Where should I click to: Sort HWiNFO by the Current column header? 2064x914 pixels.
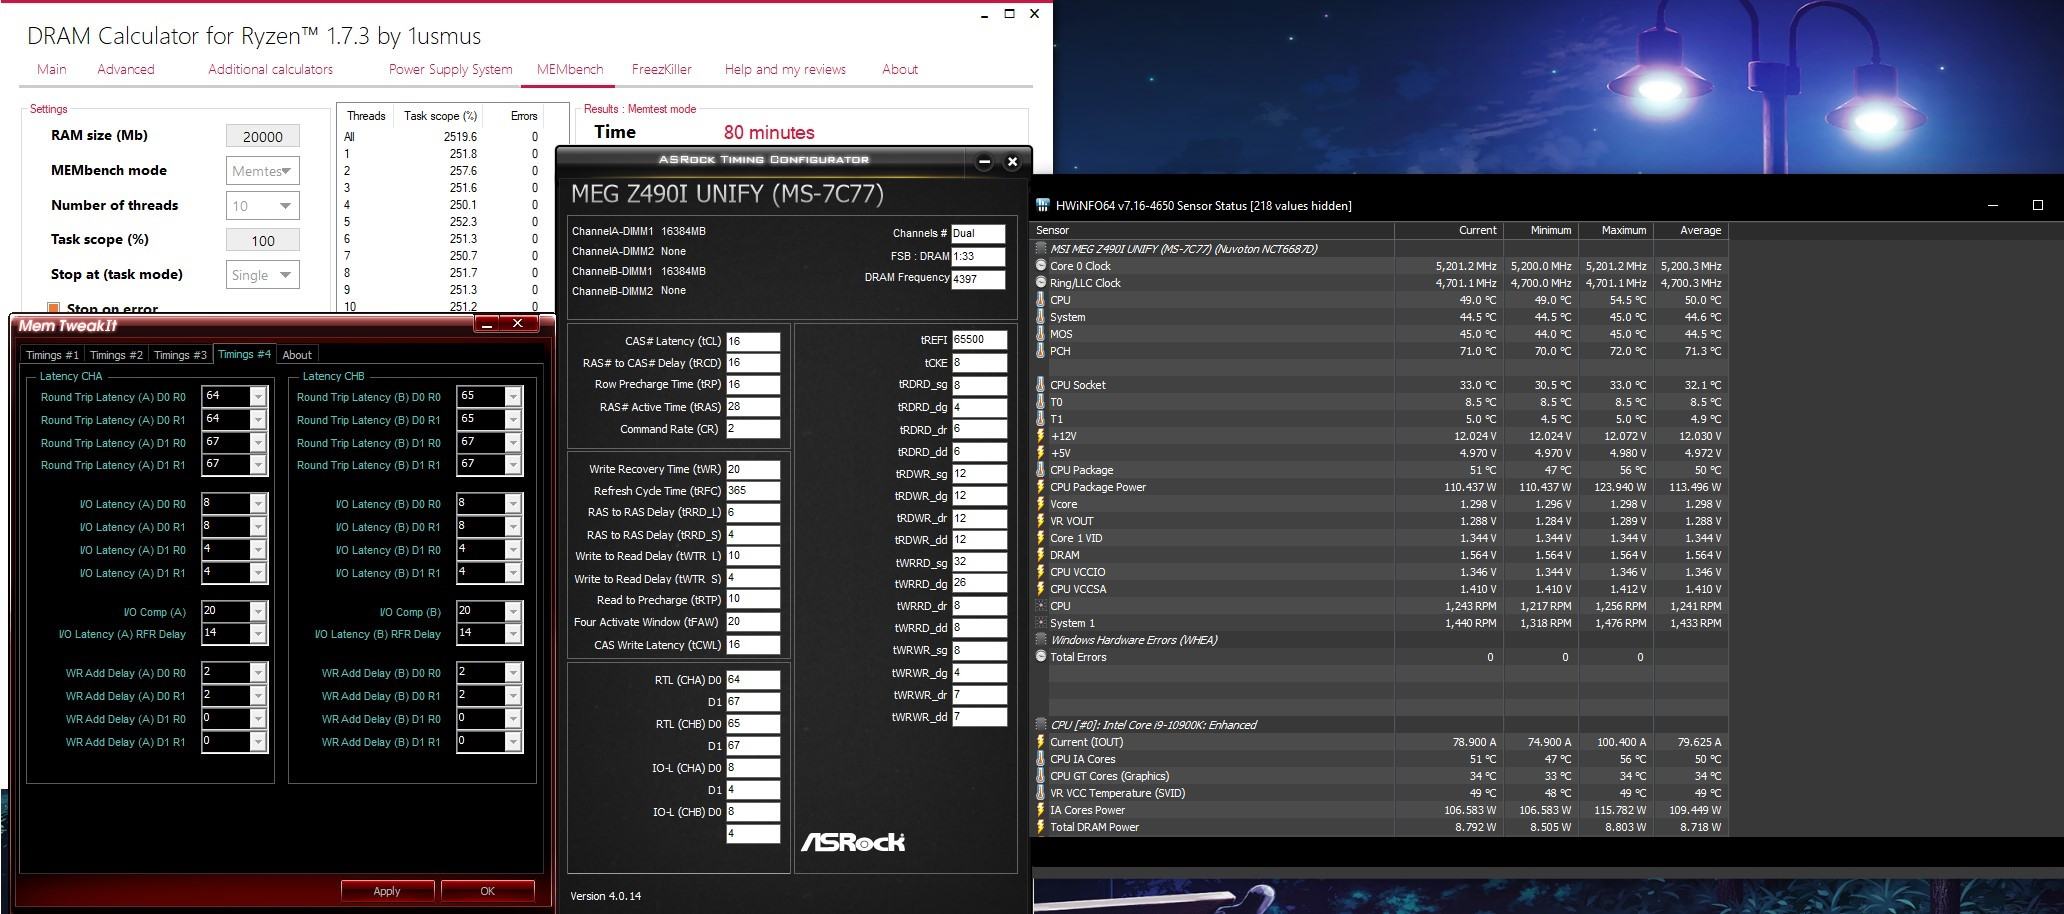(x=1448, y=230)
